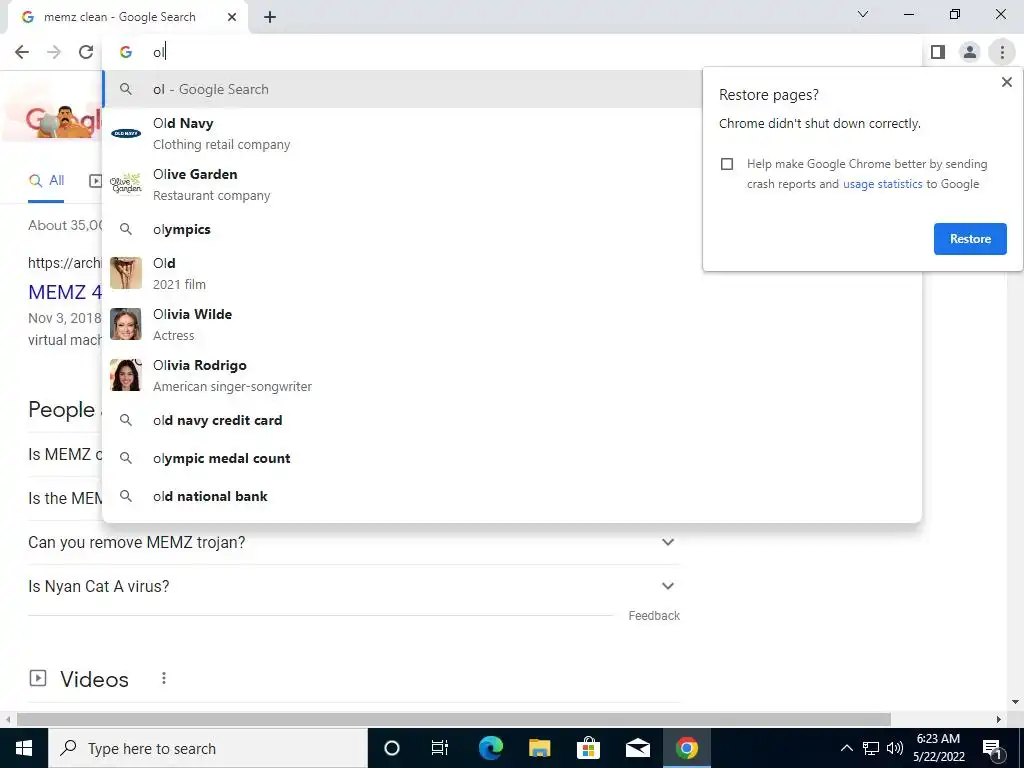Tick the crash reports checkbox

pos(727,164)
